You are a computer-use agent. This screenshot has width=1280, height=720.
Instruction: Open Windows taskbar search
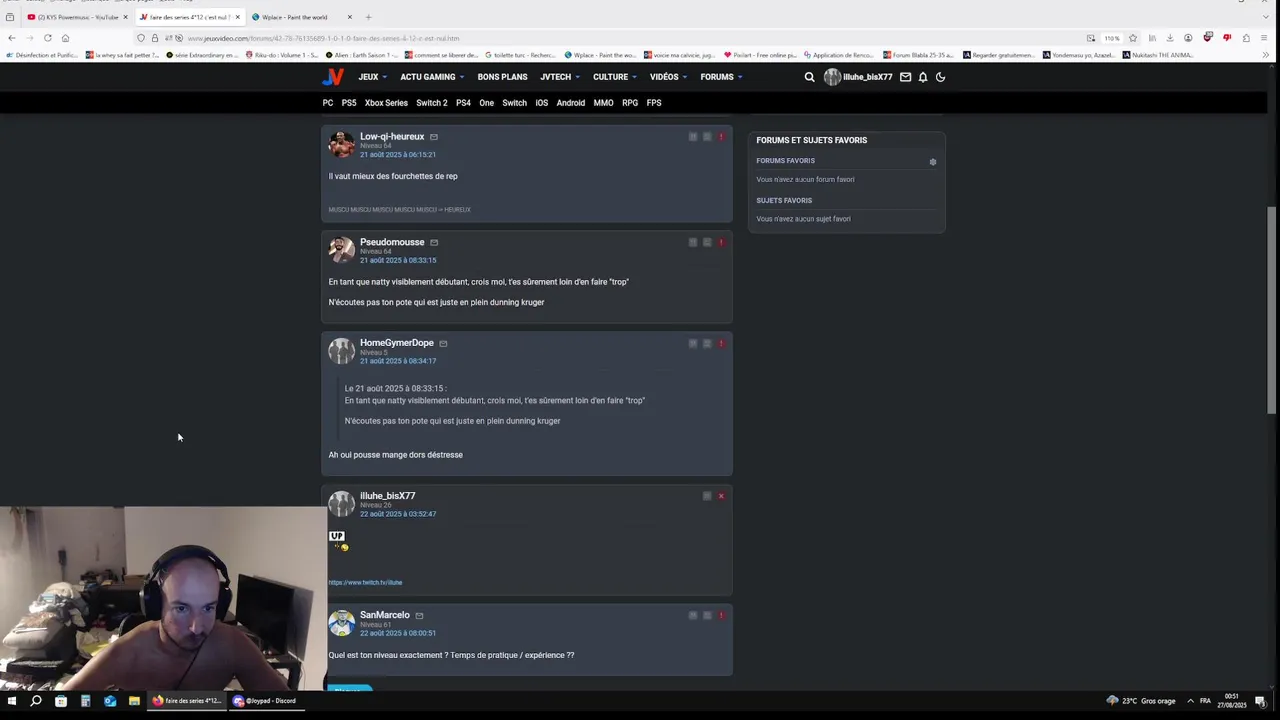tap(36, 701)
